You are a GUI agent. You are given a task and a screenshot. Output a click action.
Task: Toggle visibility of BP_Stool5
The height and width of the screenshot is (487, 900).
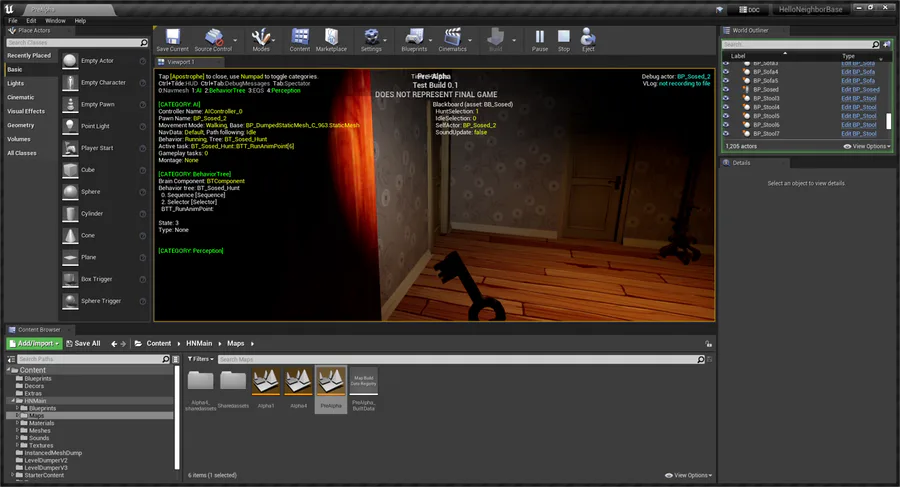(x=726, y=116)
